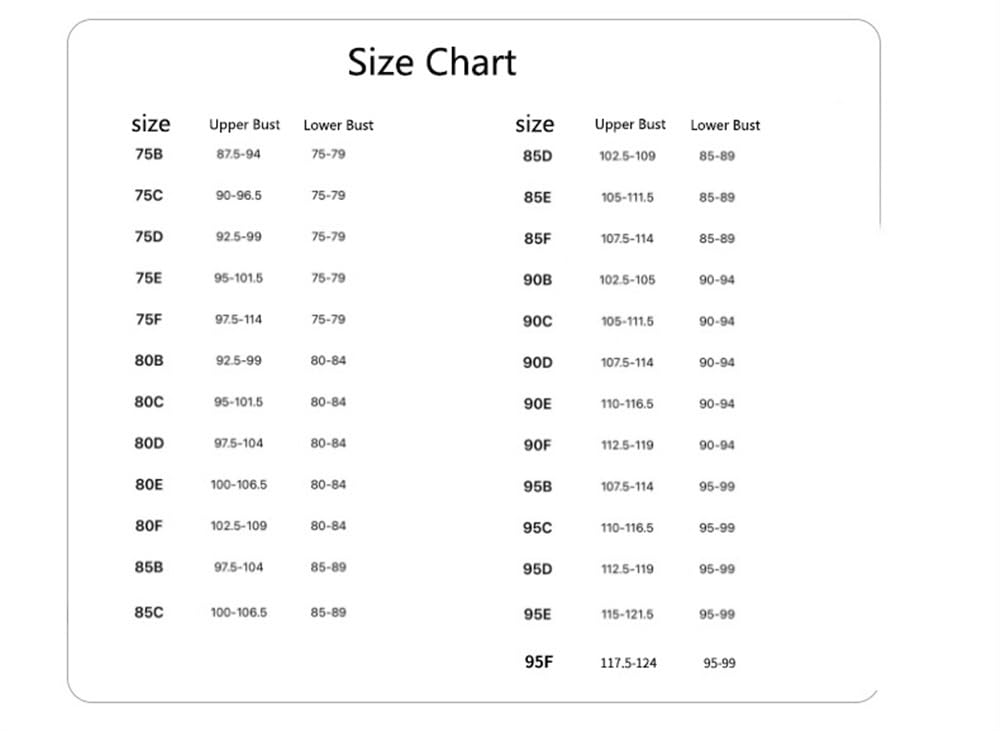Click the Size Chart title
The image size is (1000, 731).
[432, 63]
